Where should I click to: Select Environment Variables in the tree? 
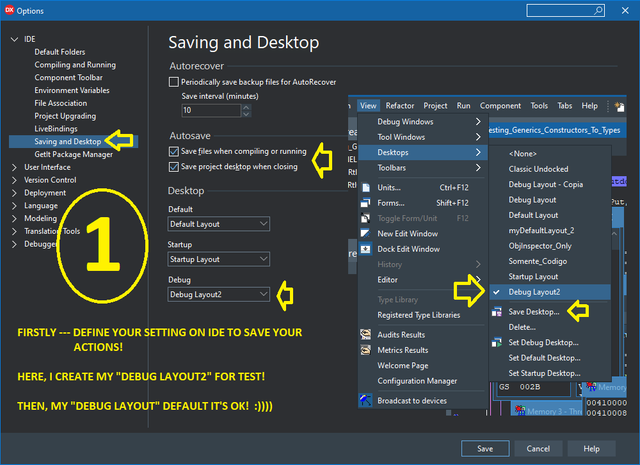[x=72, y=90]
